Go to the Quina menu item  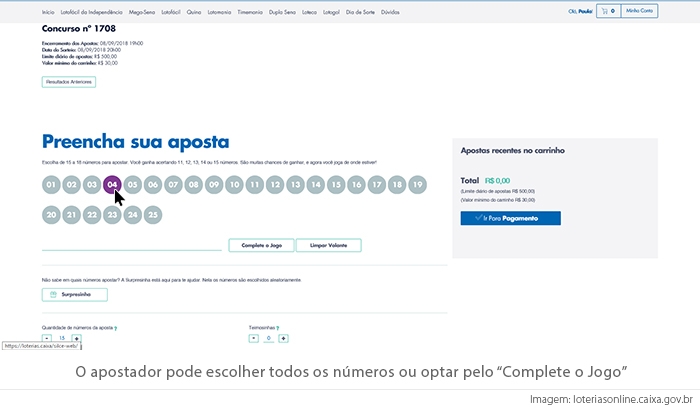click(193, 12)
